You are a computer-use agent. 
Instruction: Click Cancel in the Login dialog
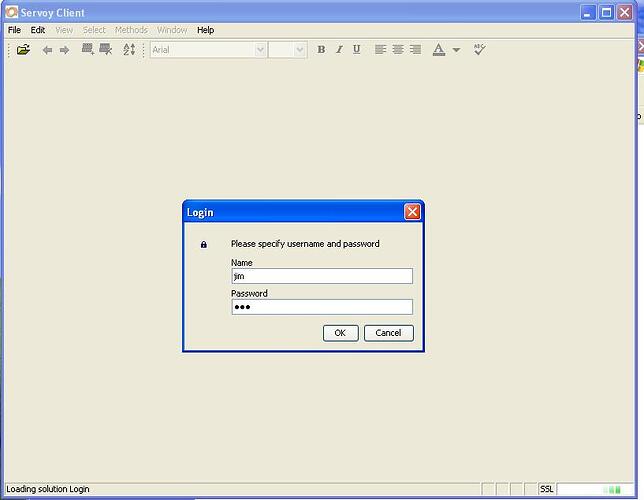[389, 333]
